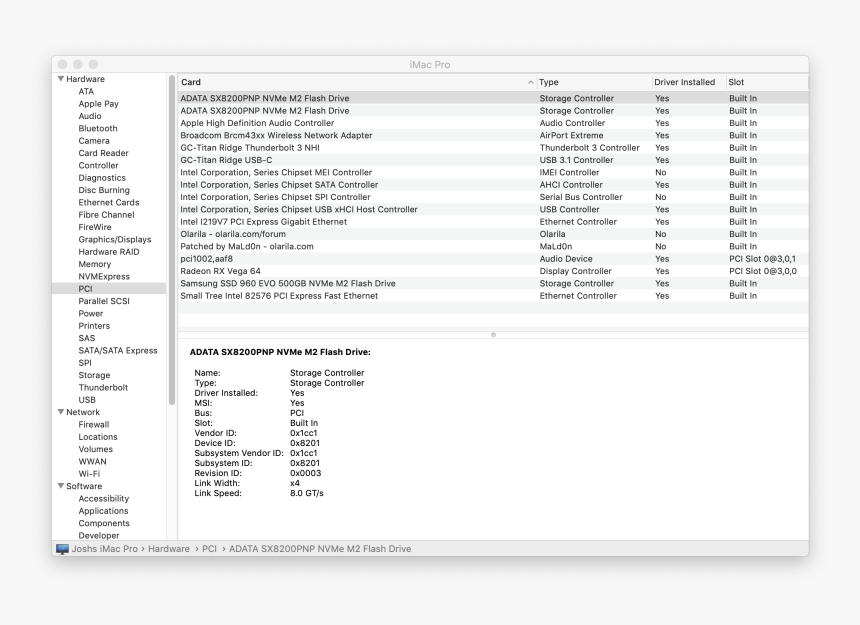Select Accessibility under Software

click(104, 498)
